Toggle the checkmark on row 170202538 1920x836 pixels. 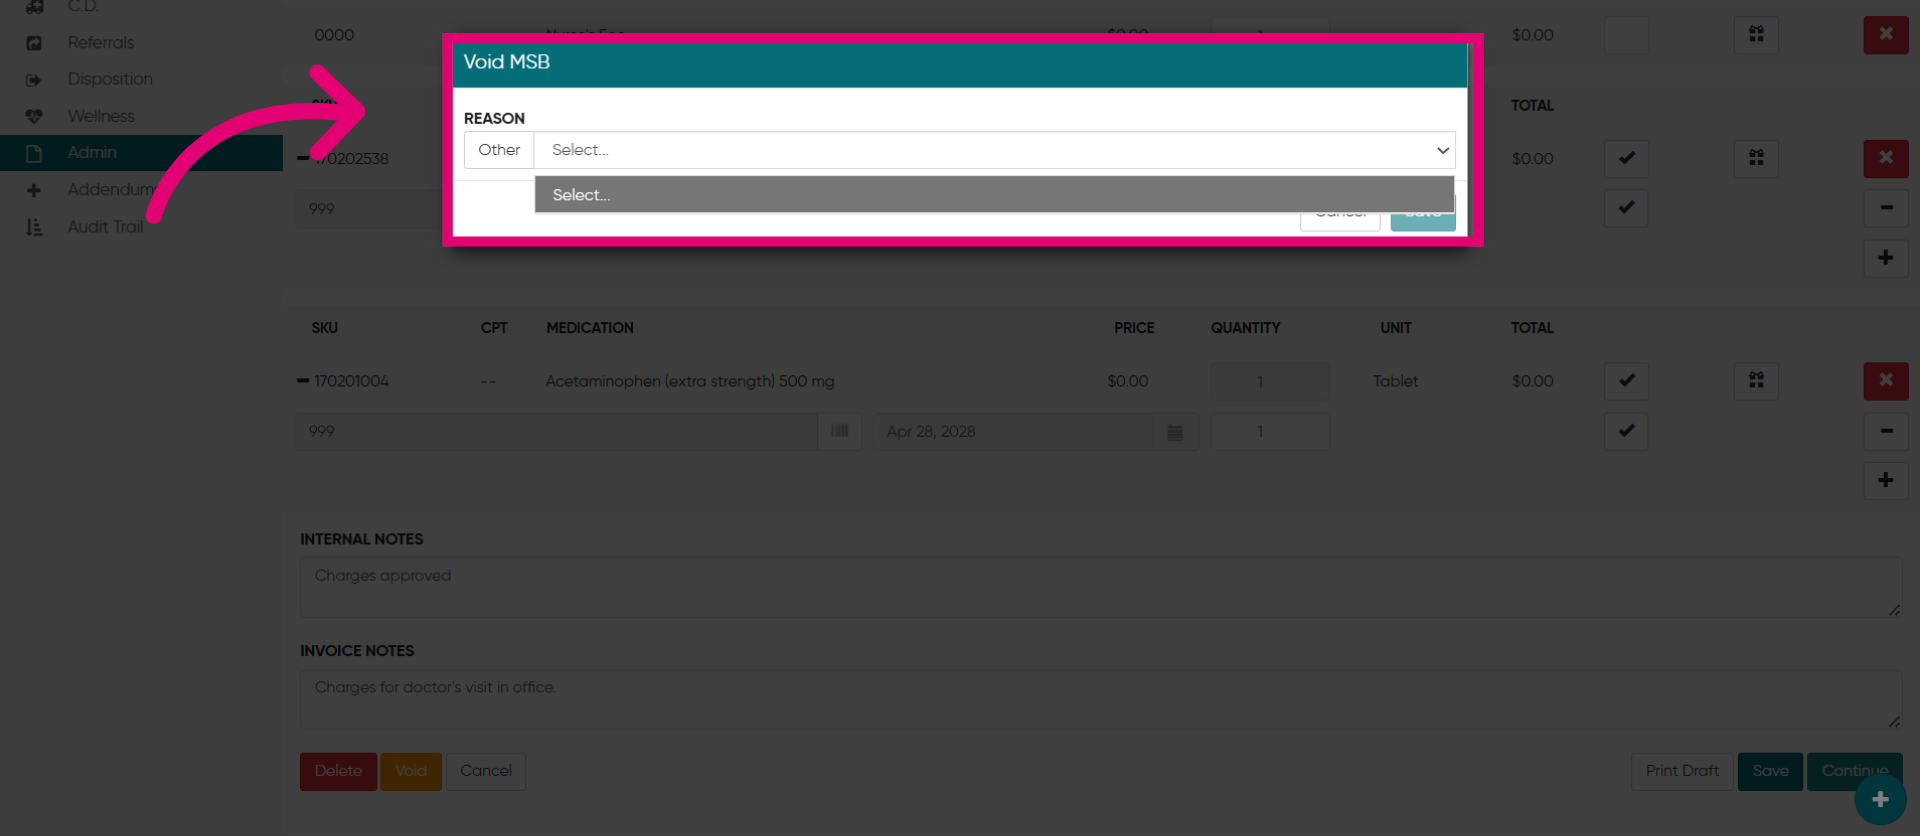tap(1626, 158)
